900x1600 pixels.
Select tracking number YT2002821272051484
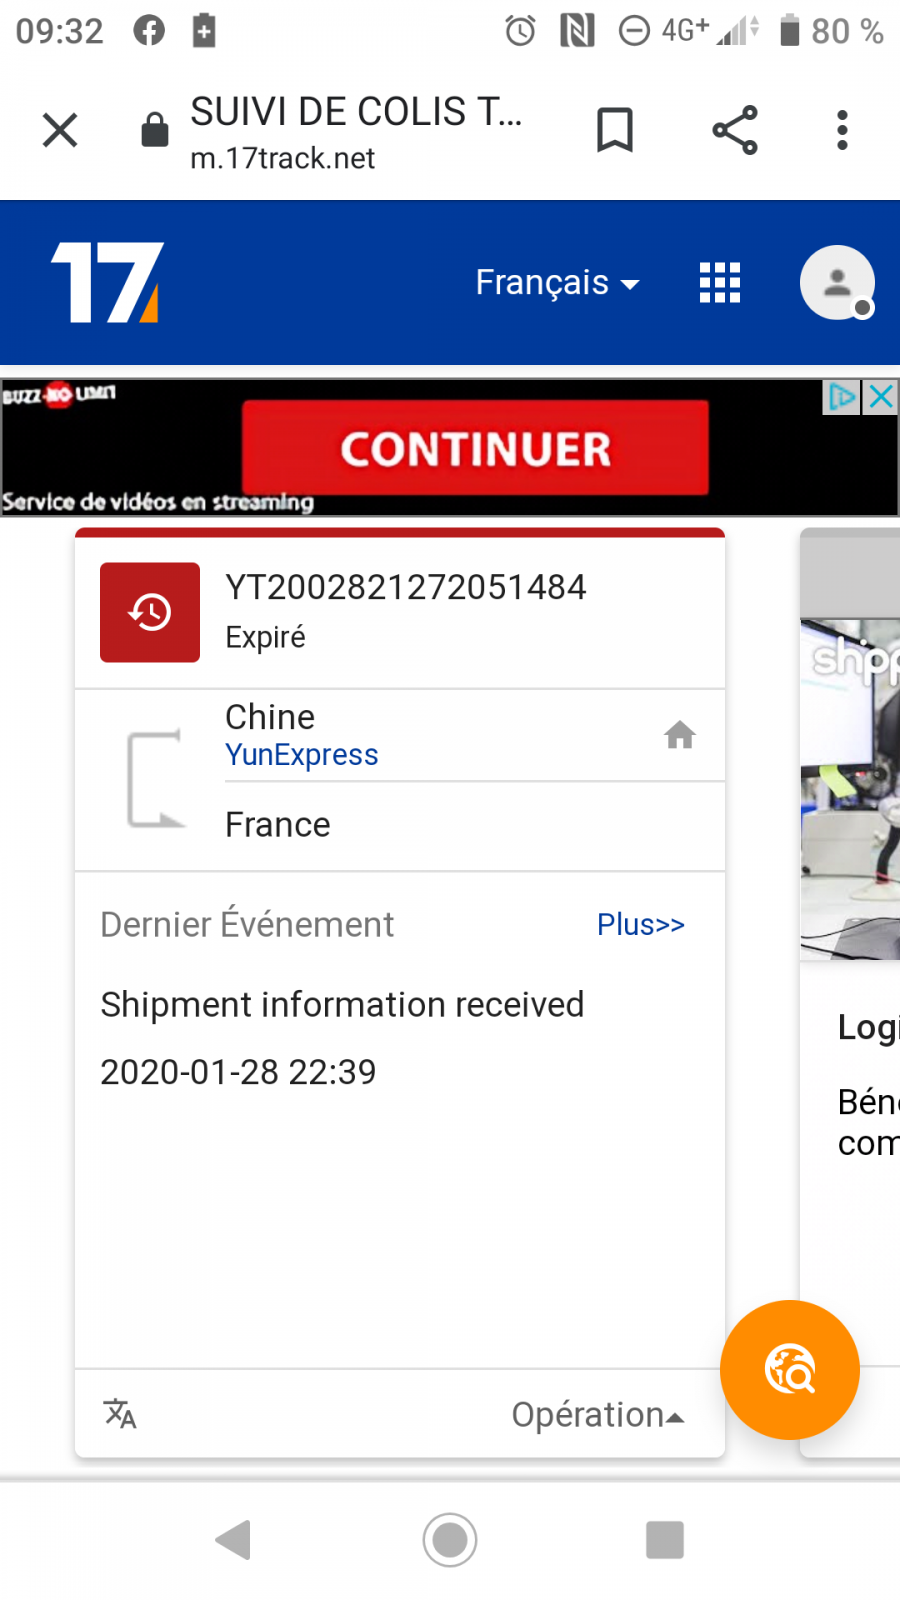406,587
